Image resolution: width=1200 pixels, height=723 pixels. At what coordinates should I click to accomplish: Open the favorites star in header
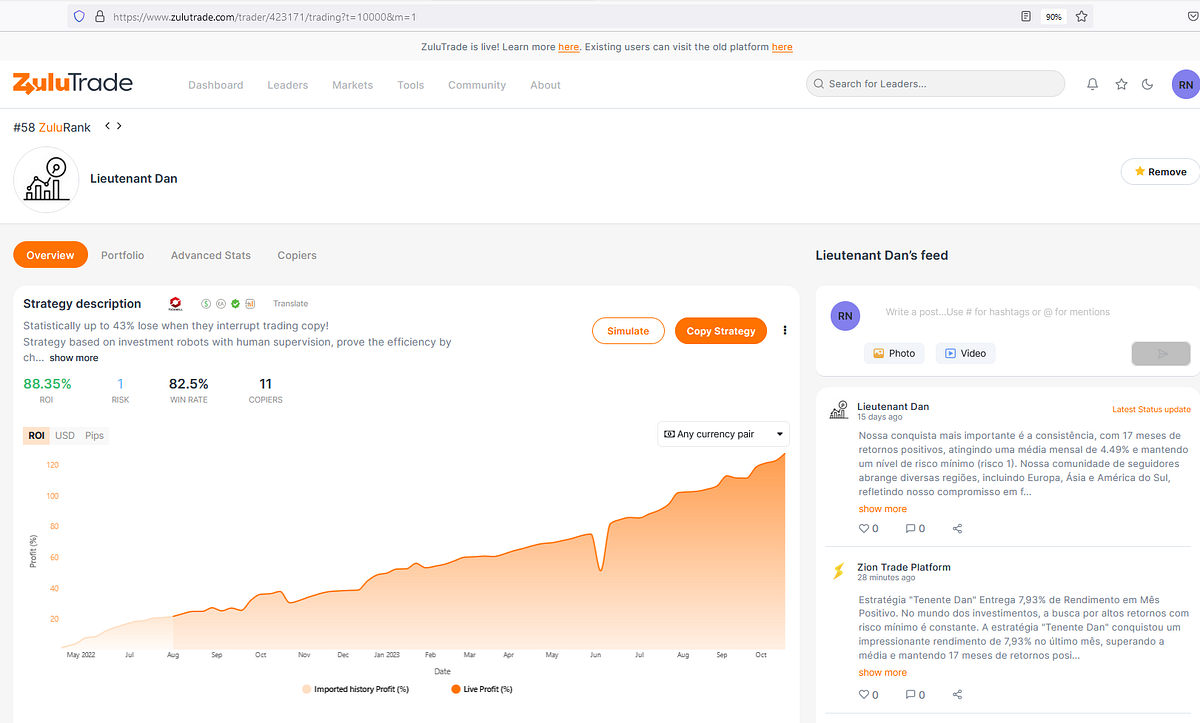[1121, 85]
